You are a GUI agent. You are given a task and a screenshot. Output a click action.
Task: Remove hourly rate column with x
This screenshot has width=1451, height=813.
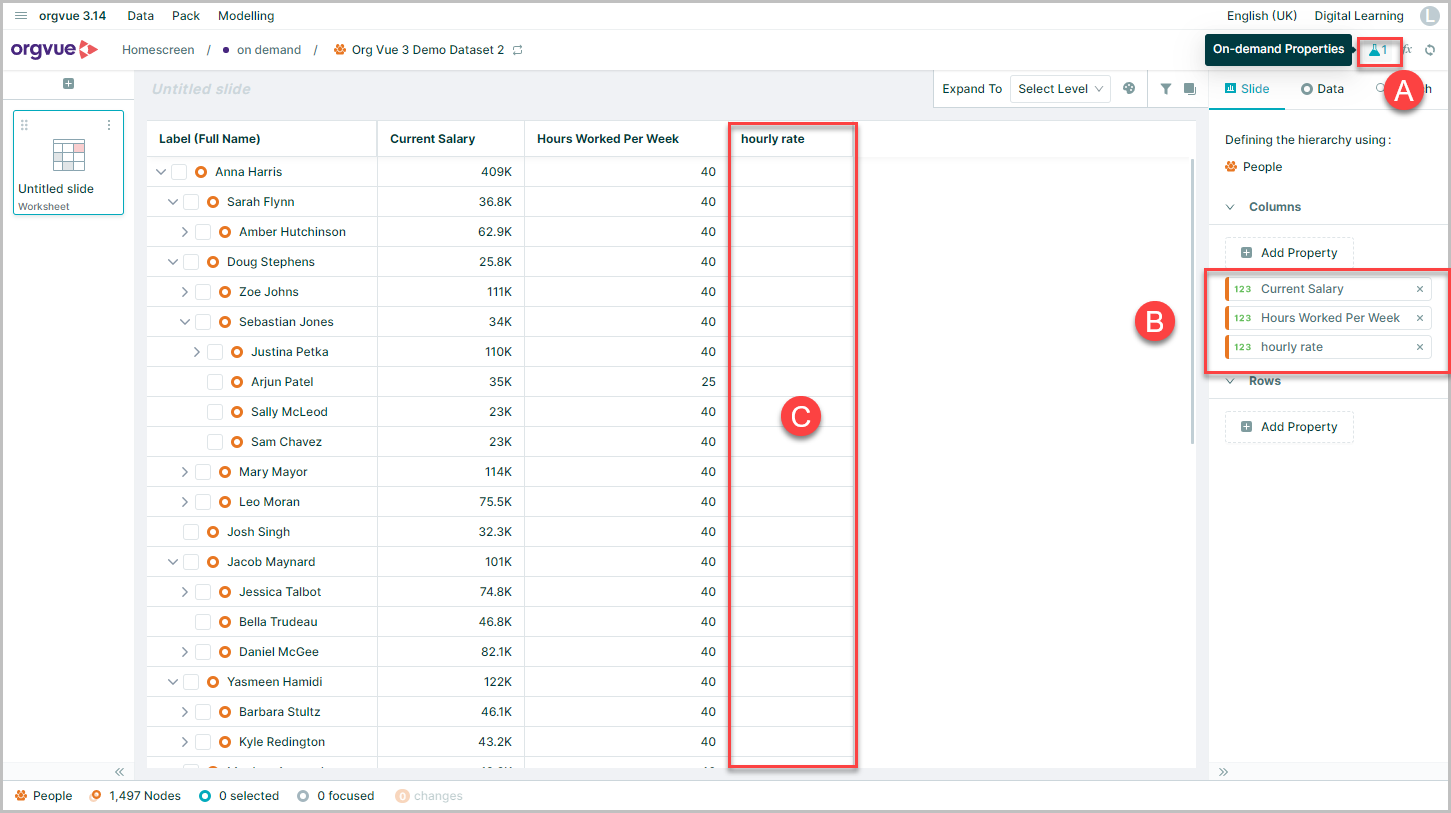(1419, 347)
